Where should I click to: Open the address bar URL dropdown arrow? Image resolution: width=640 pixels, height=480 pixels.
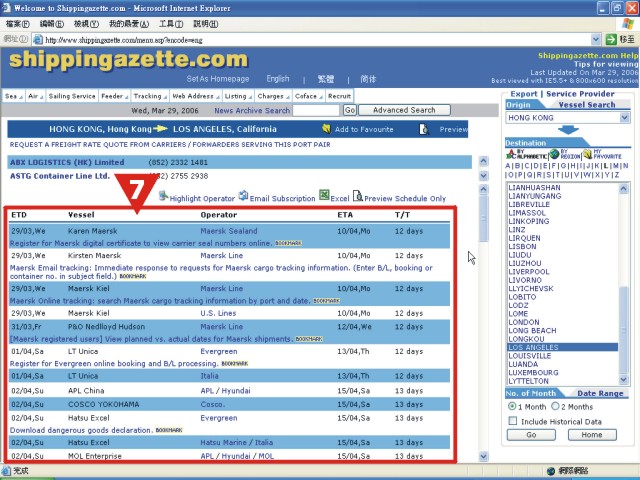click(x=596, y=40)
